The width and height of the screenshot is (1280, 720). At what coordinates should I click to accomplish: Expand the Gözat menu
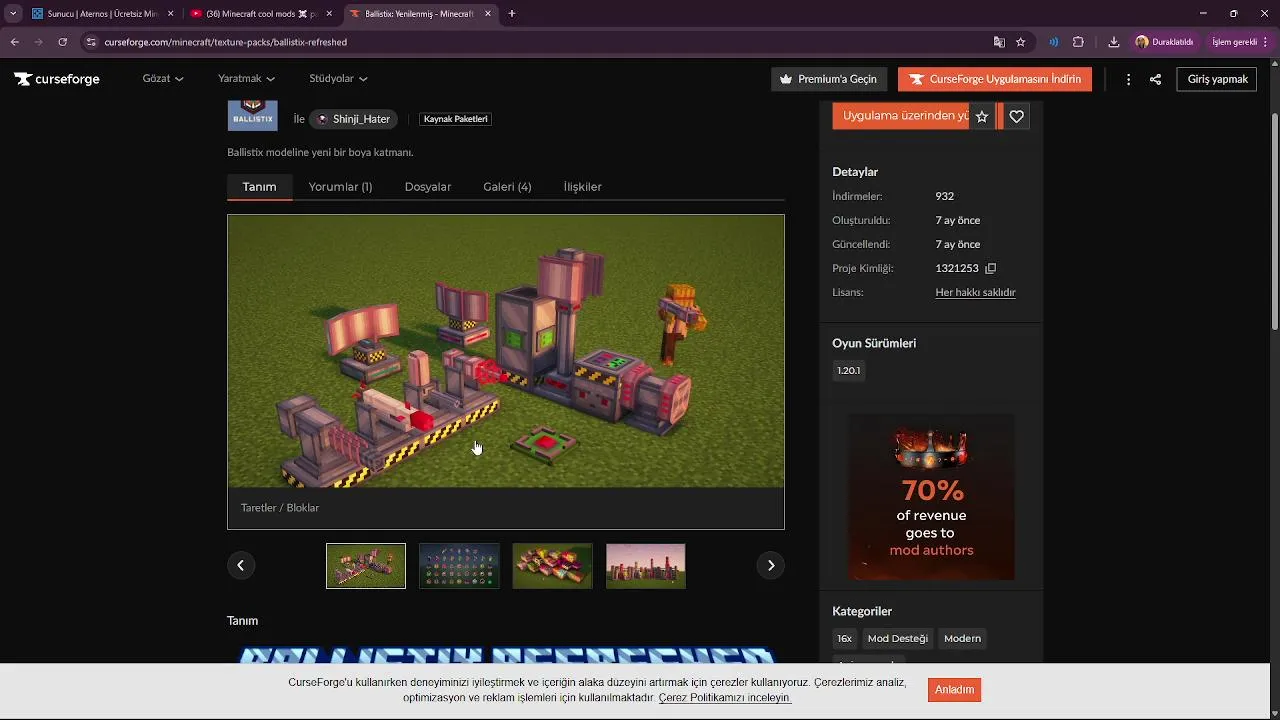click(x=162, y=79)
